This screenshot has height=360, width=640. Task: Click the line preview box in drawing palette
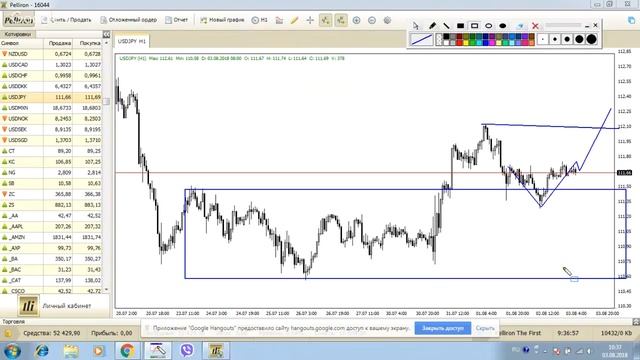(421, 40)
